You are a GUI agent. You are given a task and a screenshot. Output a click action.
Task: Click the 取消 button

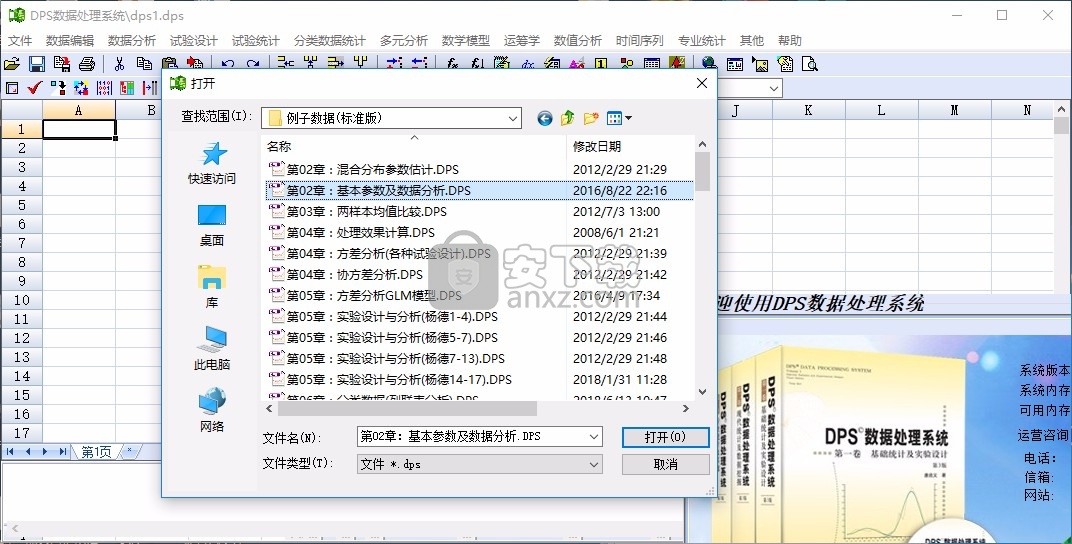tap(665, 465)
